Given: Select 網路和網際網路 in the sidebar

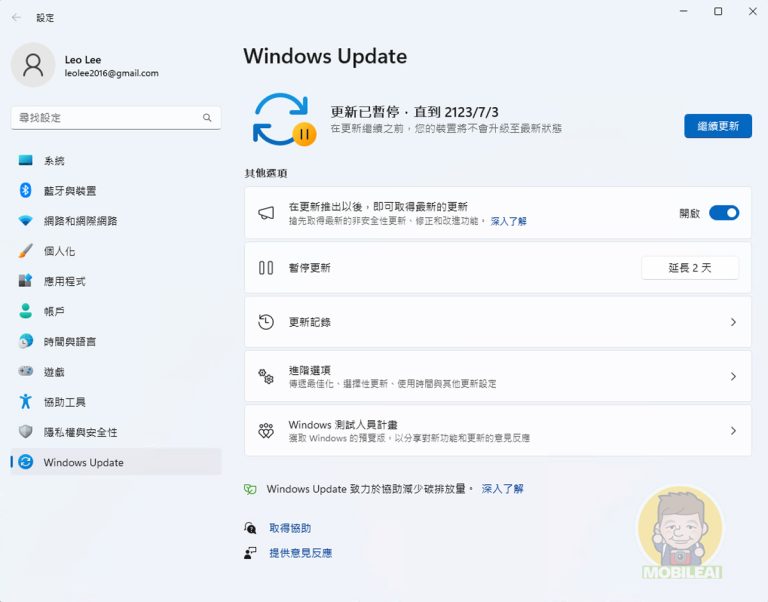Looking at the screenshot, I should coord(116,220).
